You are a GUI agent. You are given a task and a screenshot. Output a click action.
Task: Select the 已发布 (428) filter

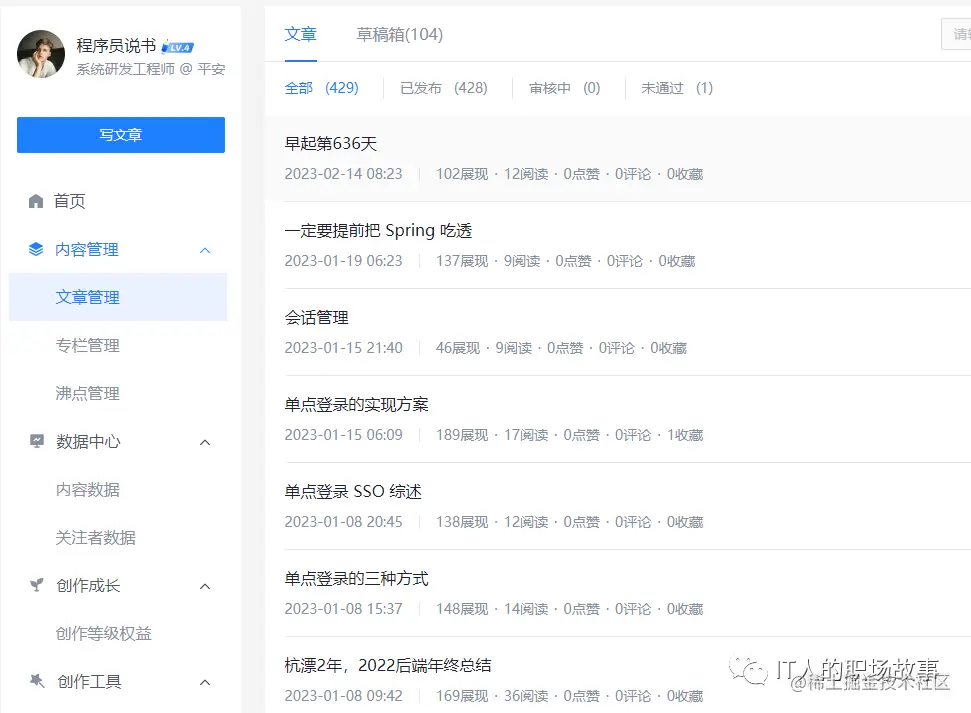click(443, 88)
